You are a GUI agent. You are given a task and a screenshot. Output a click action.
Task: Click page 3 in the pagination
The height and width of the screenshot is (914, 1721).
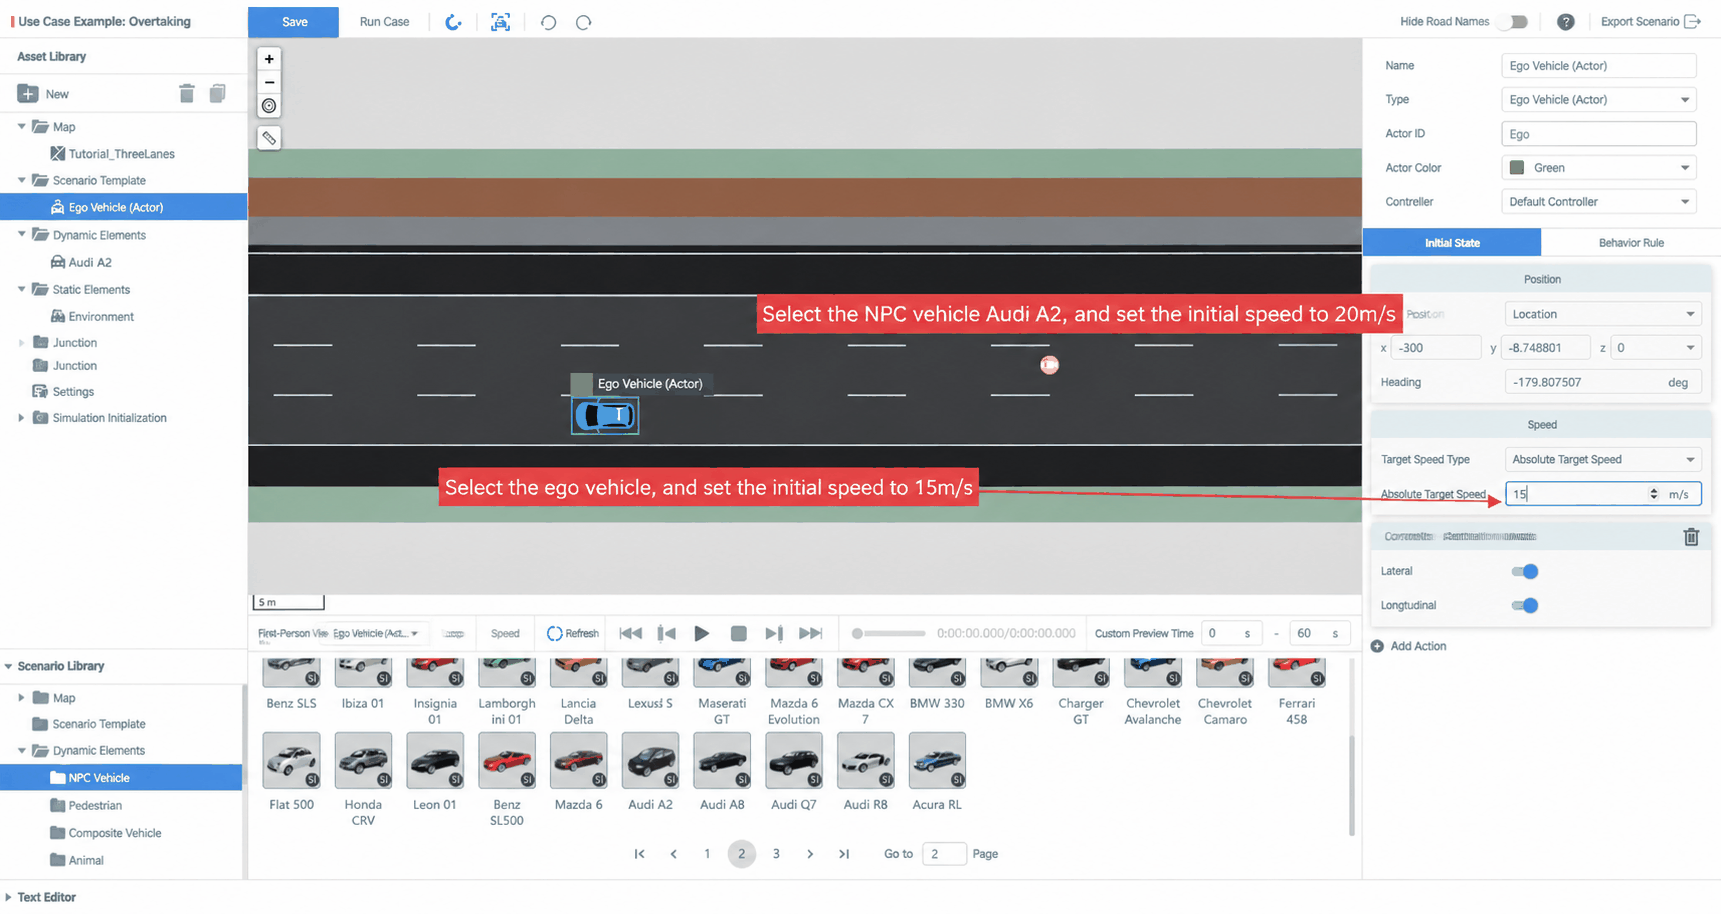tap(776, 854)
